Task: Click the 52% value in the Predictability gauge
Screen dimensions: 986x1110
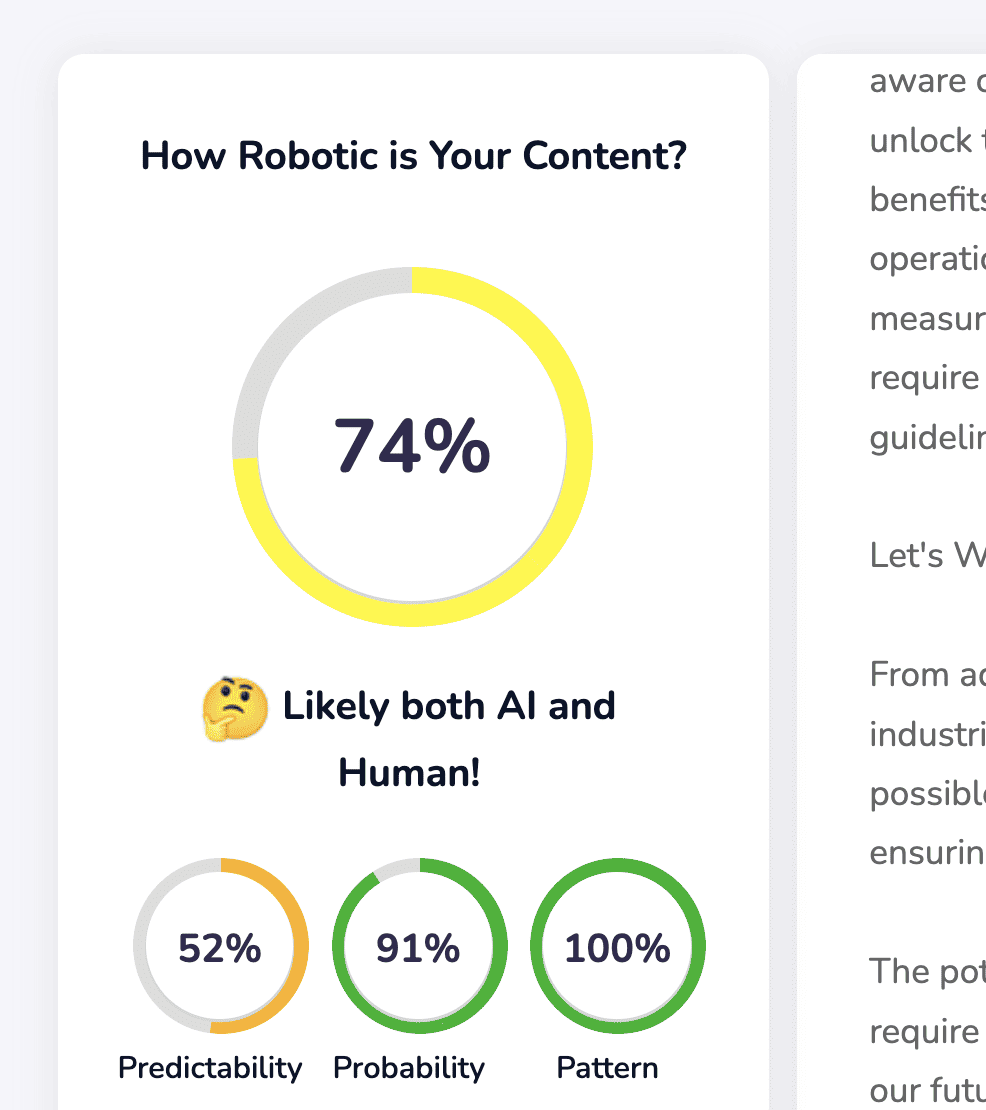Action: coord(220,948)
